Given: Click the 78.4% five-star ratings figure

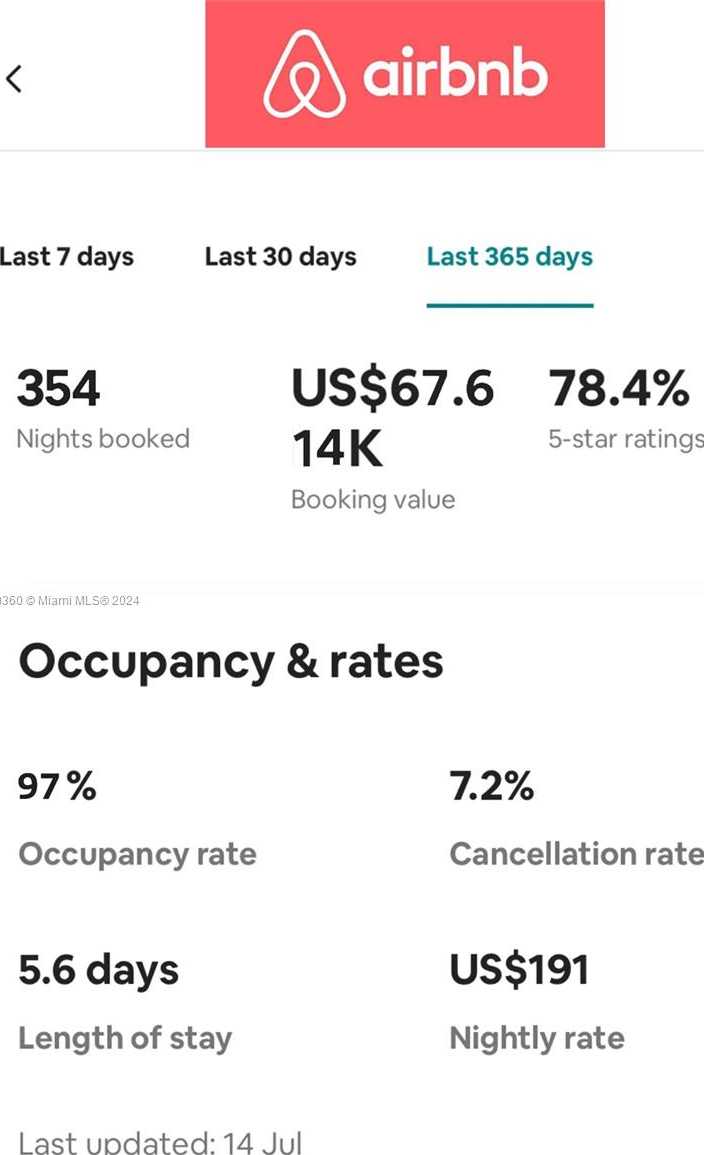Looking at the screenshot, I should point(619,389).
